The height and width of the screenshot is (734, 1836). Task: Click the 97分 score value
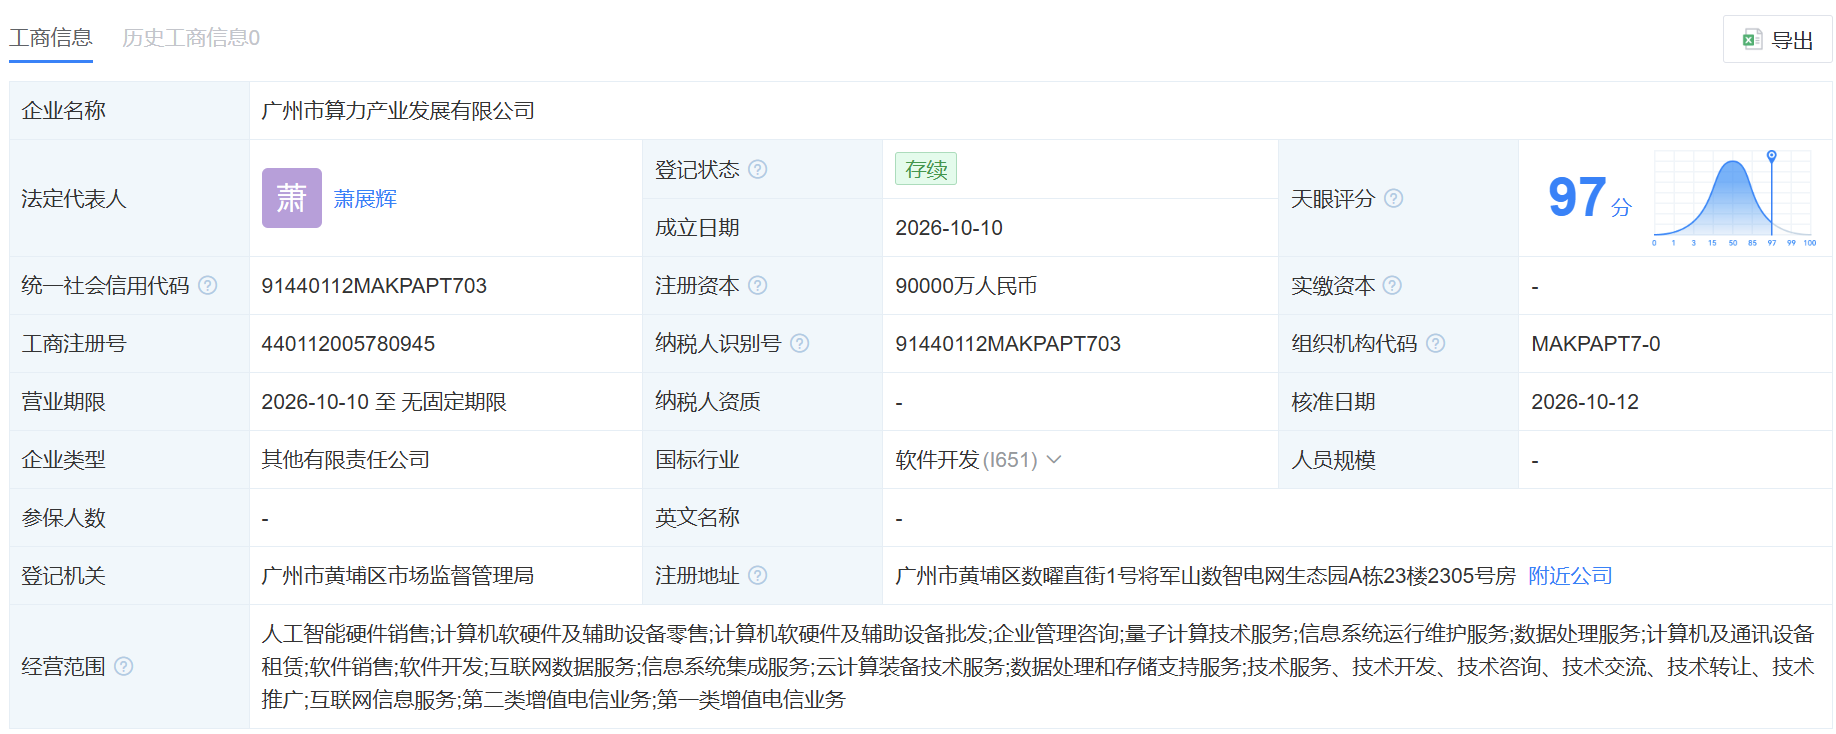[1589, 197]
